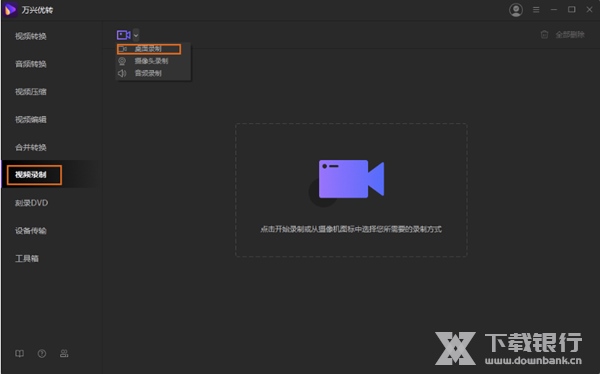600x374 pixels.
Task: Open the community people icon at bottom
Action: (64, 353)
